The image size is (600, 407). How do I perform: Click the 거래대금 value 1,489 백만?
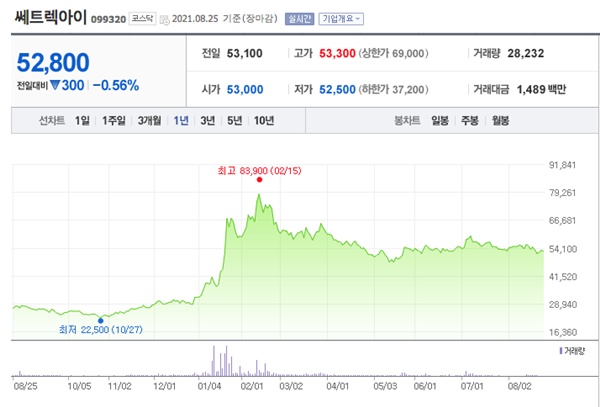[x=541, y=90]
